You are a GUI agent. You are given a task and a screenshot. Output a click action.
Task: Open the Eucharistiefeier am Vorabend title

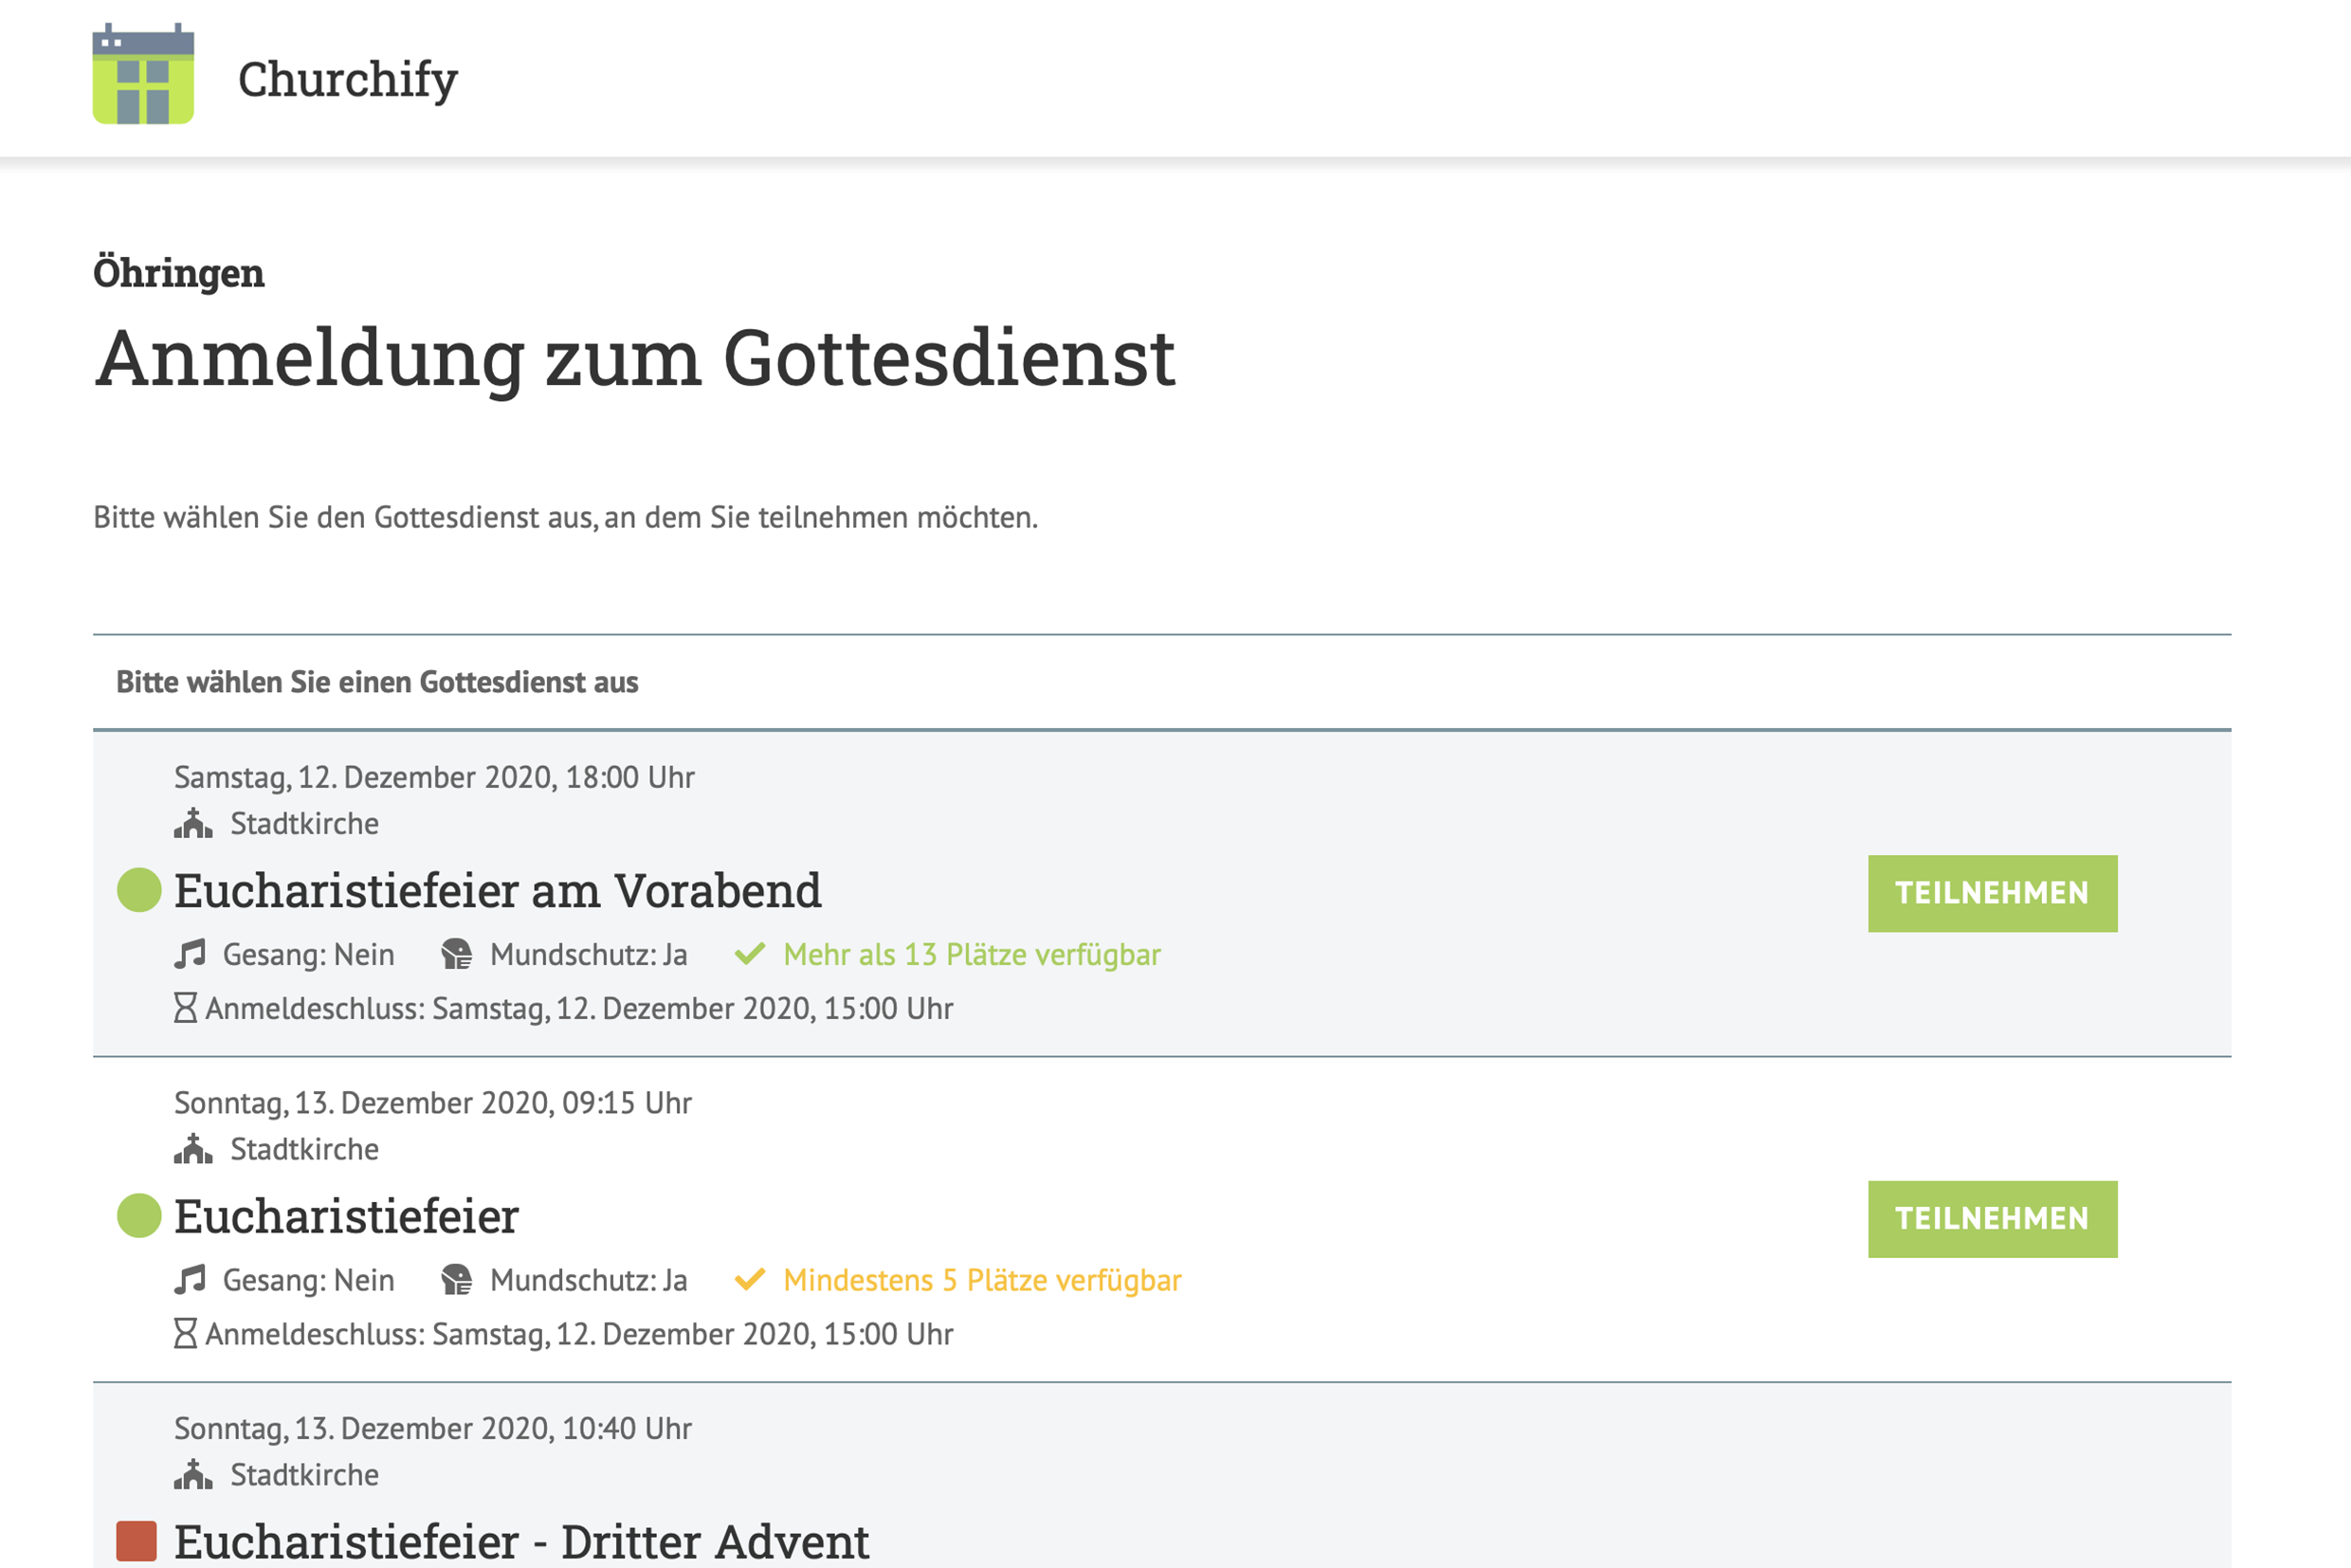pyautogui.click(x=497, y=890)
